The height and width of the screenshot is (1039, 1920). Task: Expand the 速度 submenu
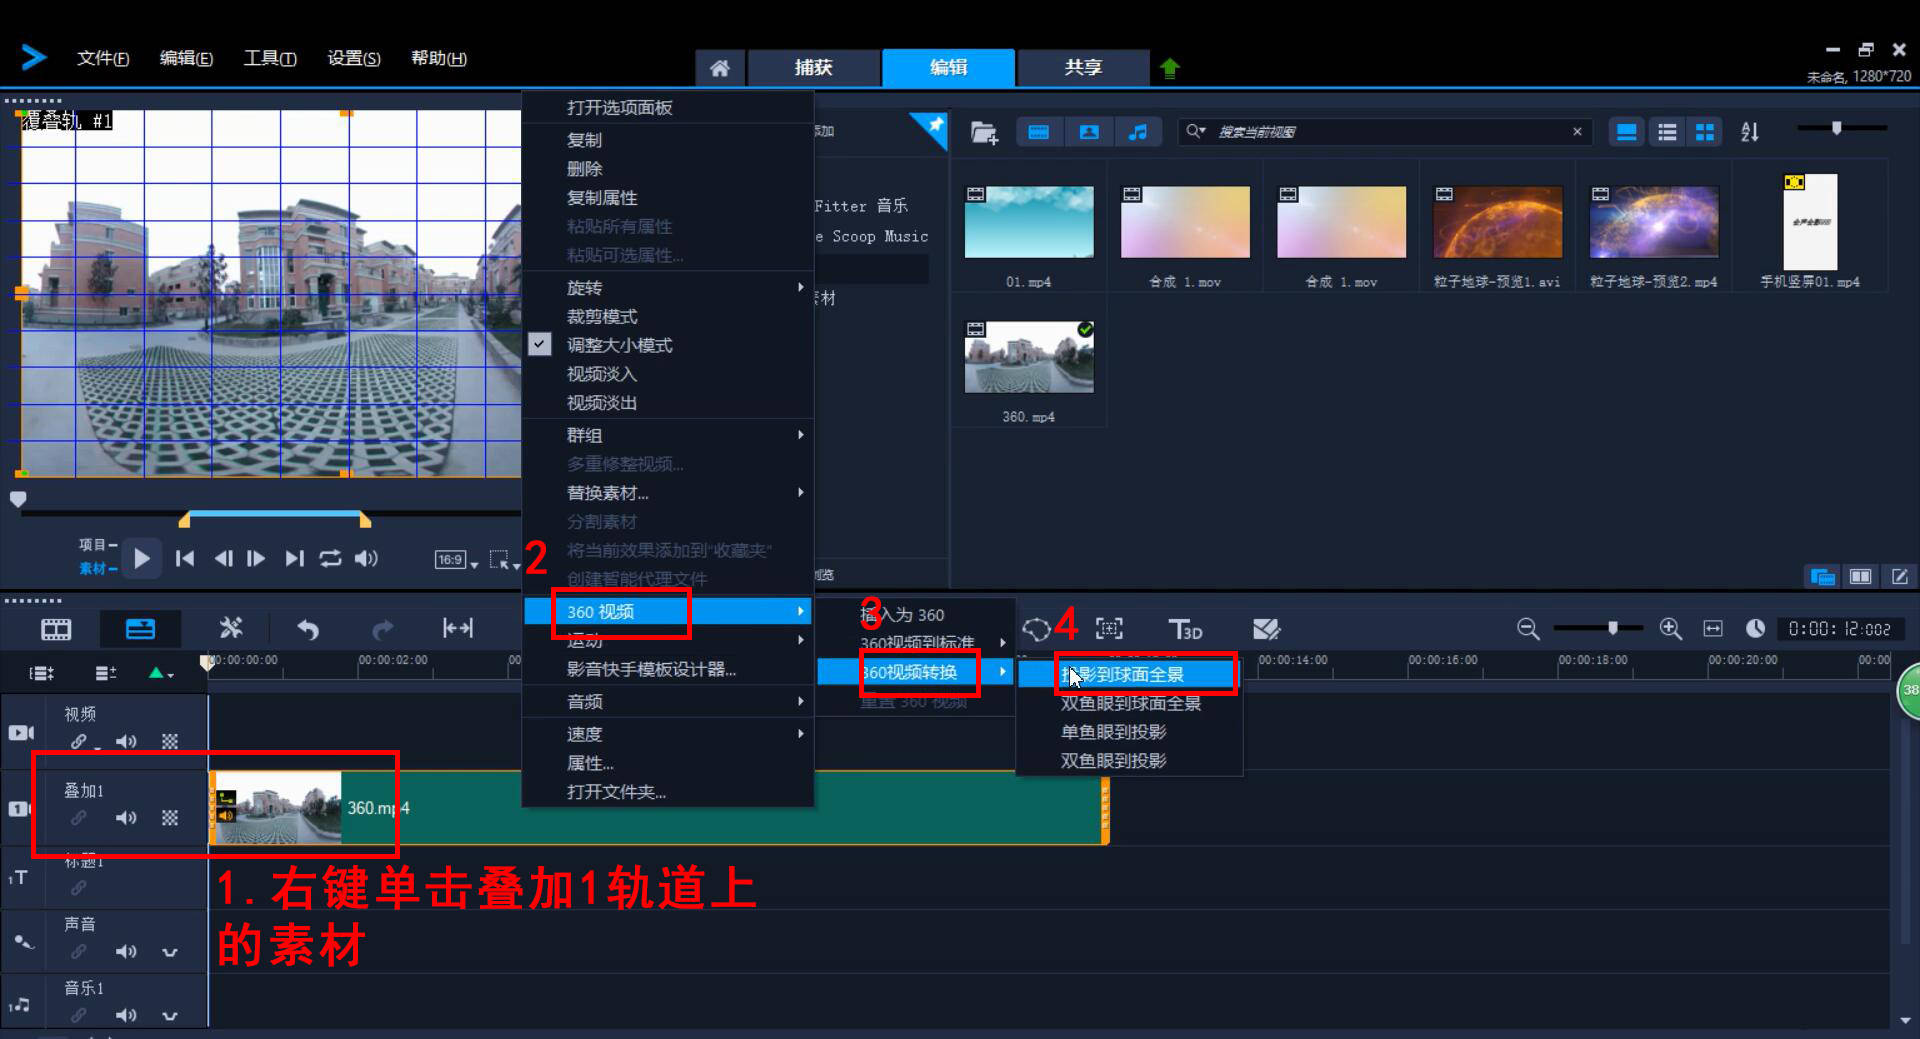tap(586, 733)
